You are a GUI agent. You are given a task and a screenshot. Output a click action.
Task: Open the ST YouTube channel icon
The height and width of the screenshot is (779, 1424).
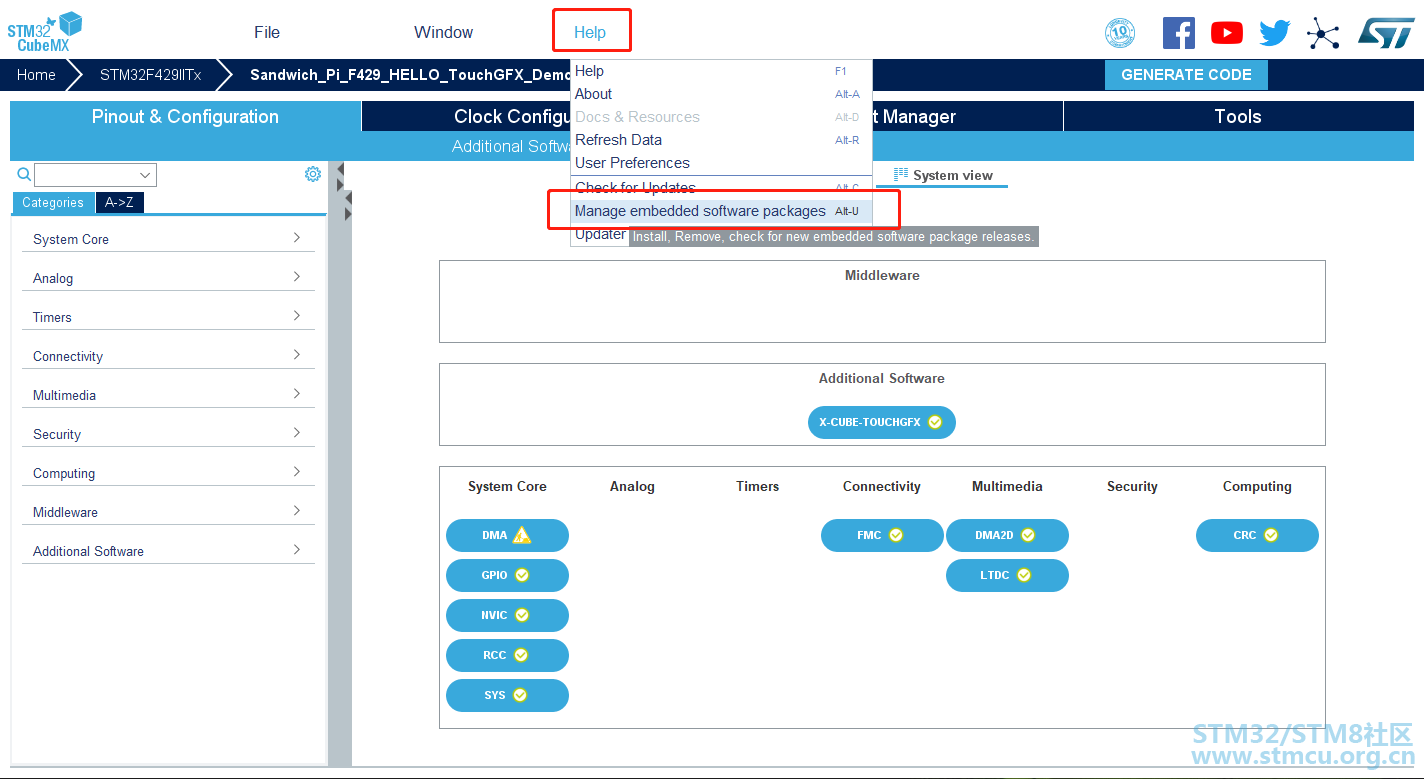pyautogui.click(x=1227, y=33)
